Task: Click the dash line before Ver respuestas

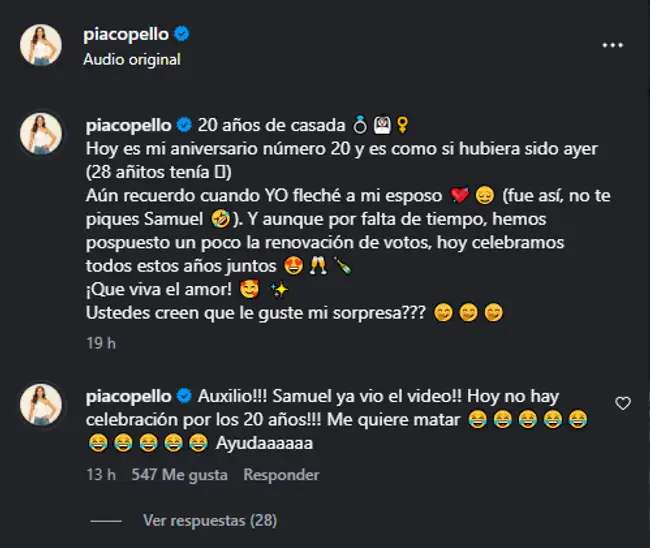Action: [x=105, y=520]
